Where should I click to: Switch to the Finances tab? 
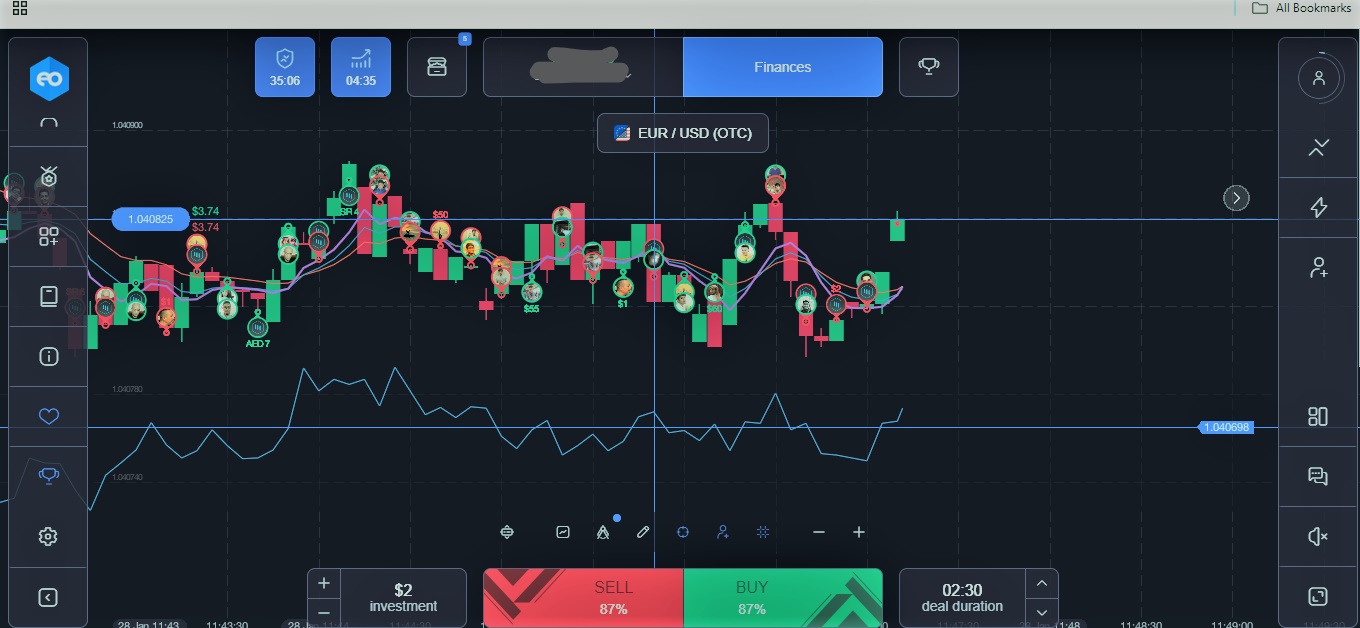782,67
